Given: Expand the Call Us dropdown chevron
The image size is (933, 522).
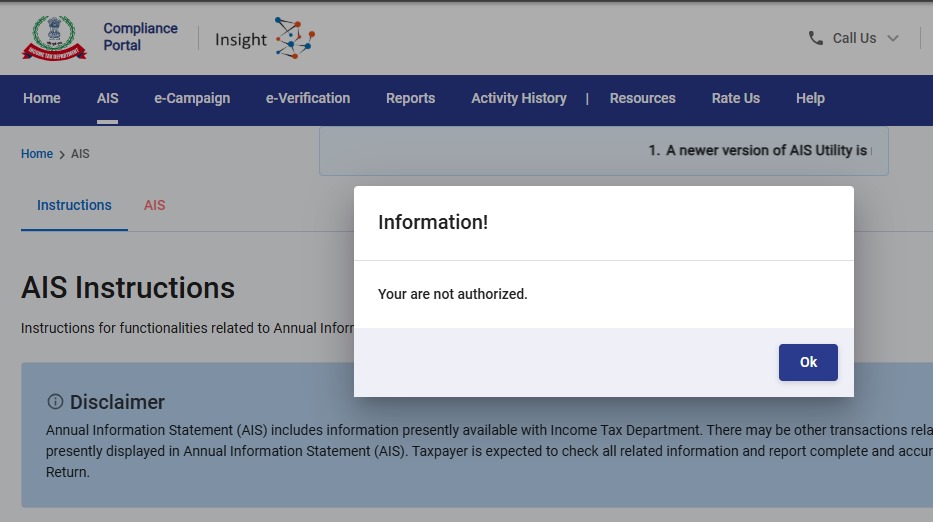Looking at the screenshot, I should tap(893, 38).
